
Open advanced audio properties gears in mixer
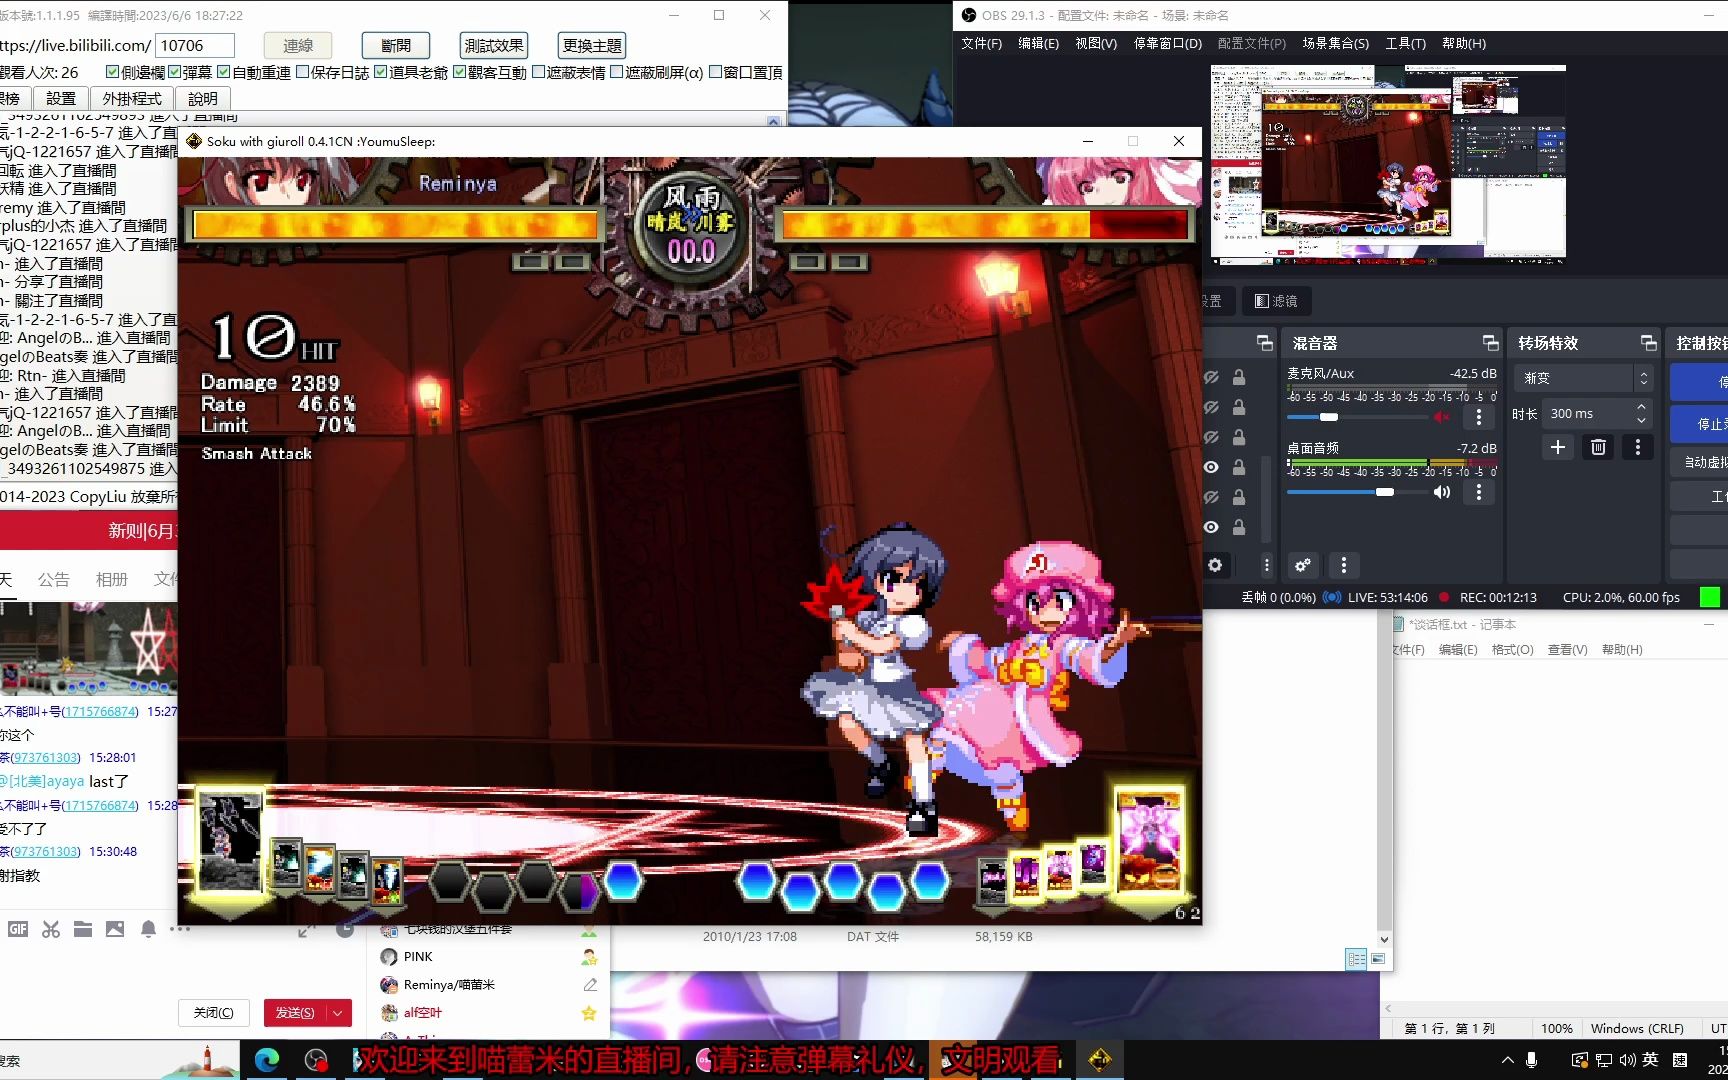coord(1302,565)
